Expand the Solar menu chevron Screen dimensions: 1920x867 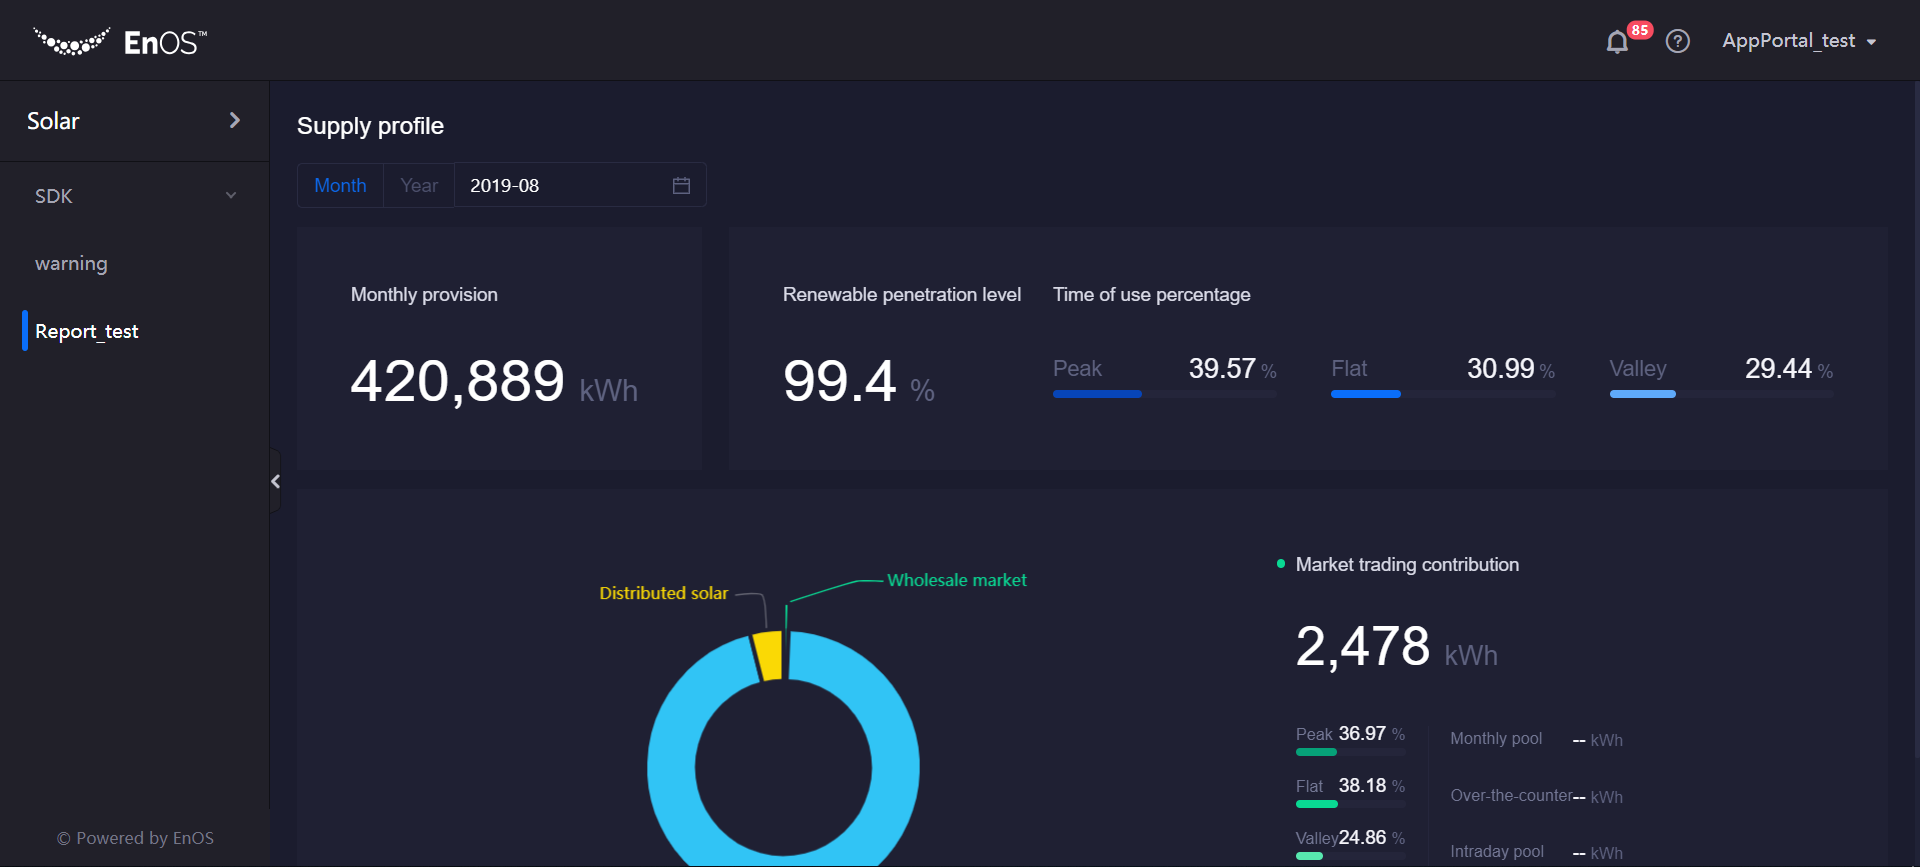235,120
